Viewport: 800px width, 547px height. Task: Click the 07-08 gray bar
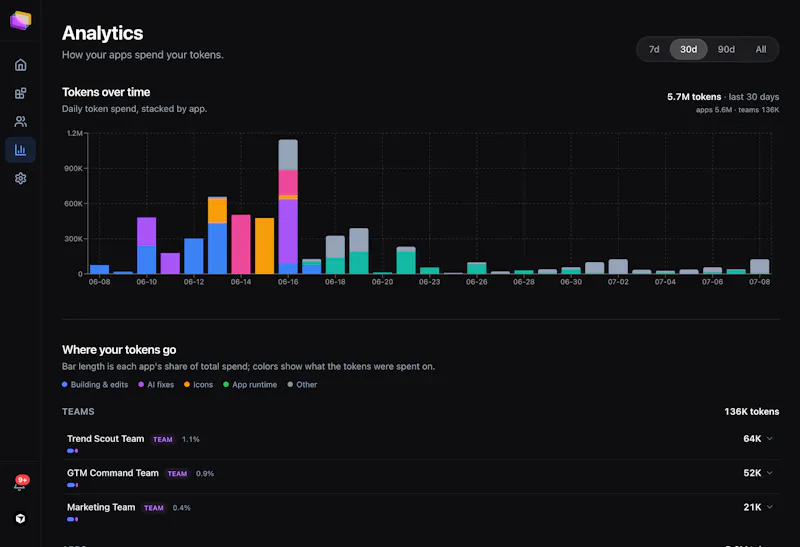pos(760,267)
